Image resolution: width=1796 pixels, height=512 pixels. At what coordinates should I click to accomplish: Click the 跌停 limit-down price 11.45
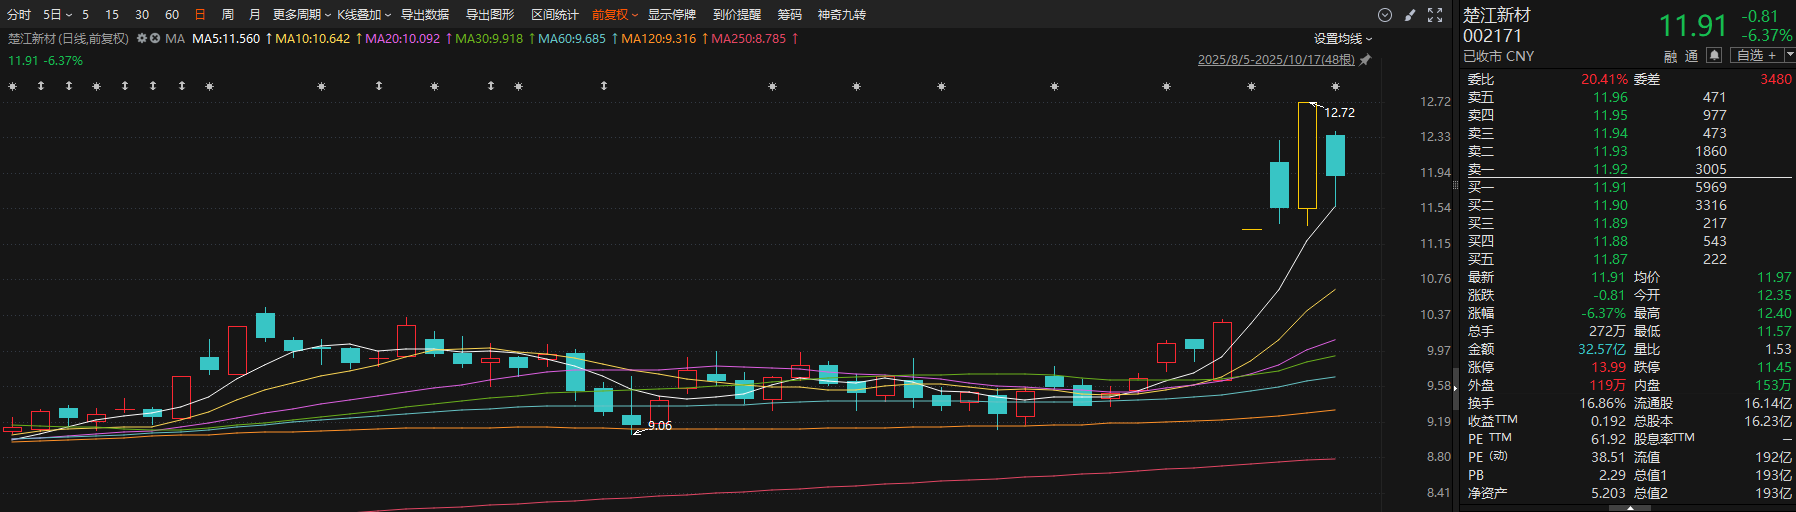click(1775, 367)
